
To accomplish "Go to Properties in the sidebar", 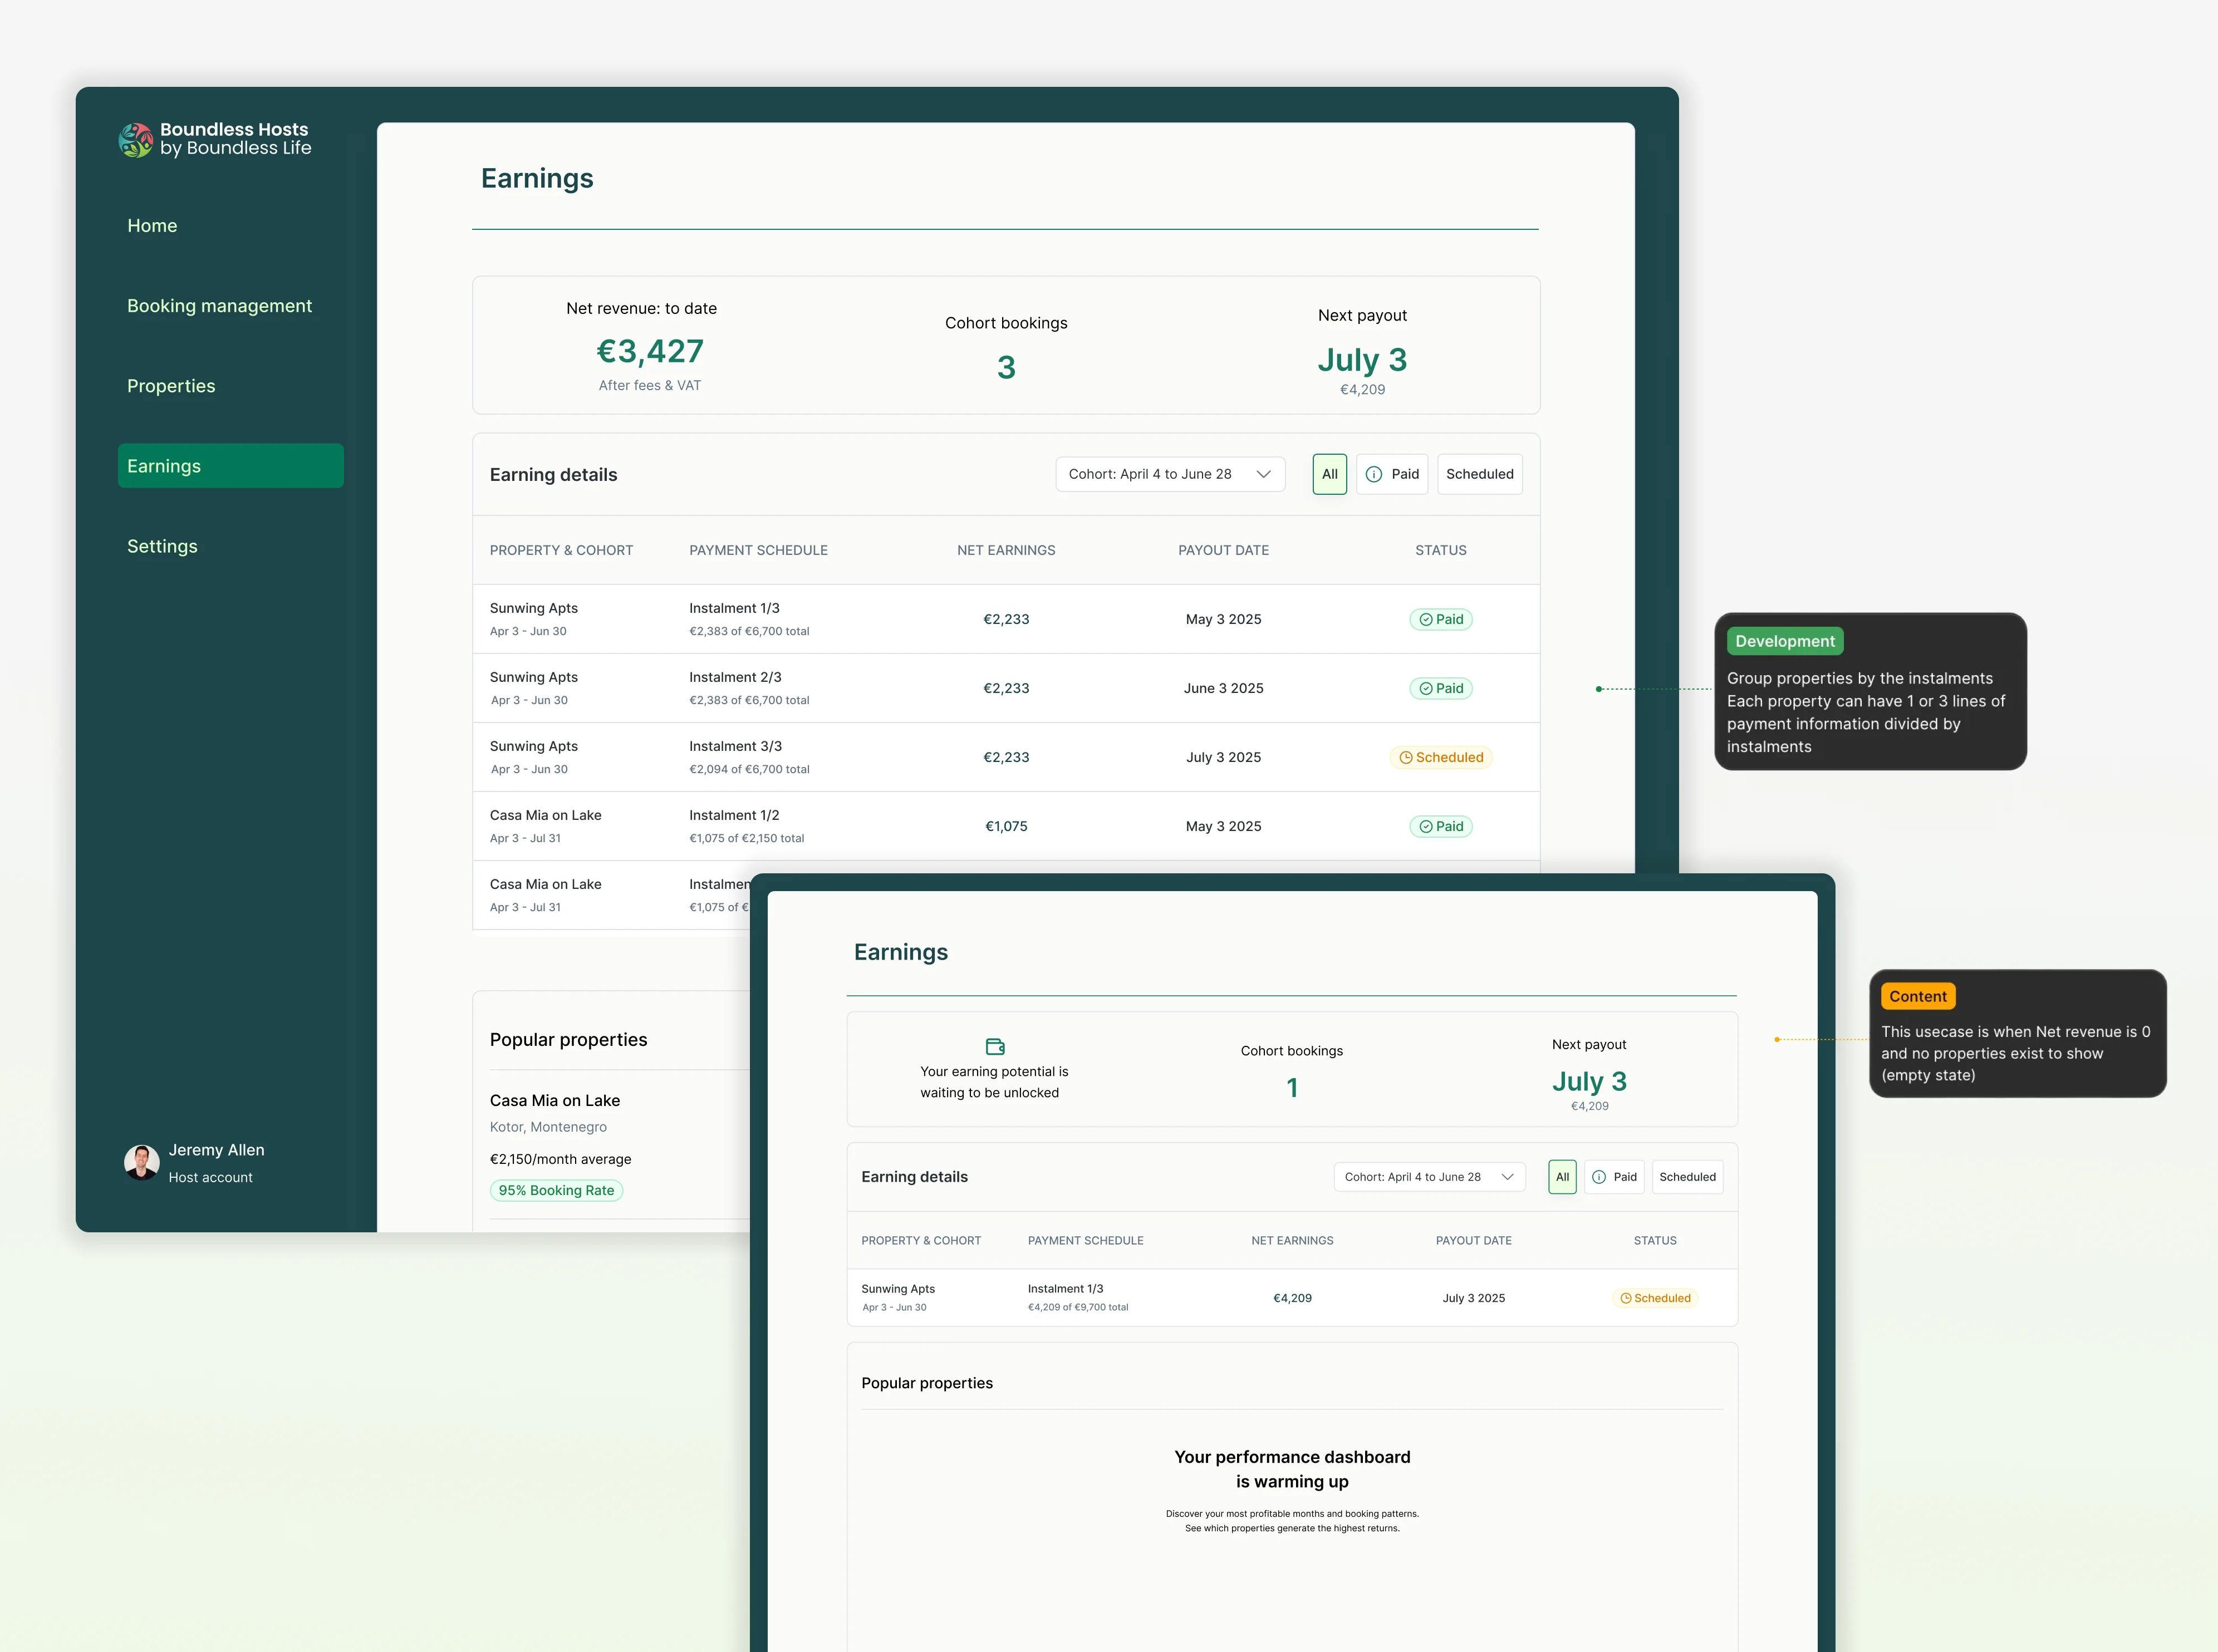I will tap(171, 386).
